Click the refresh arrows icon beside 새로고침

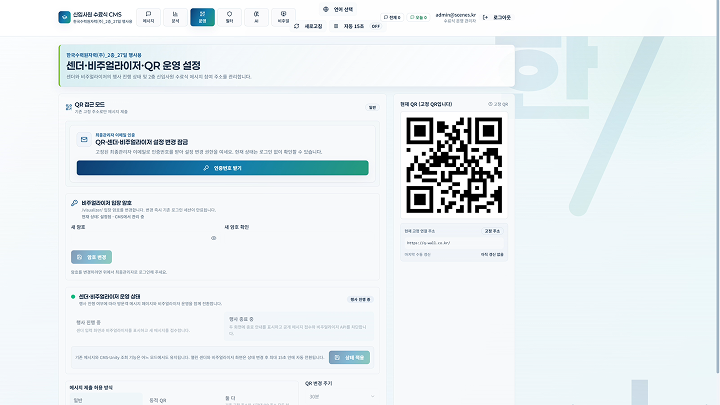297,26
